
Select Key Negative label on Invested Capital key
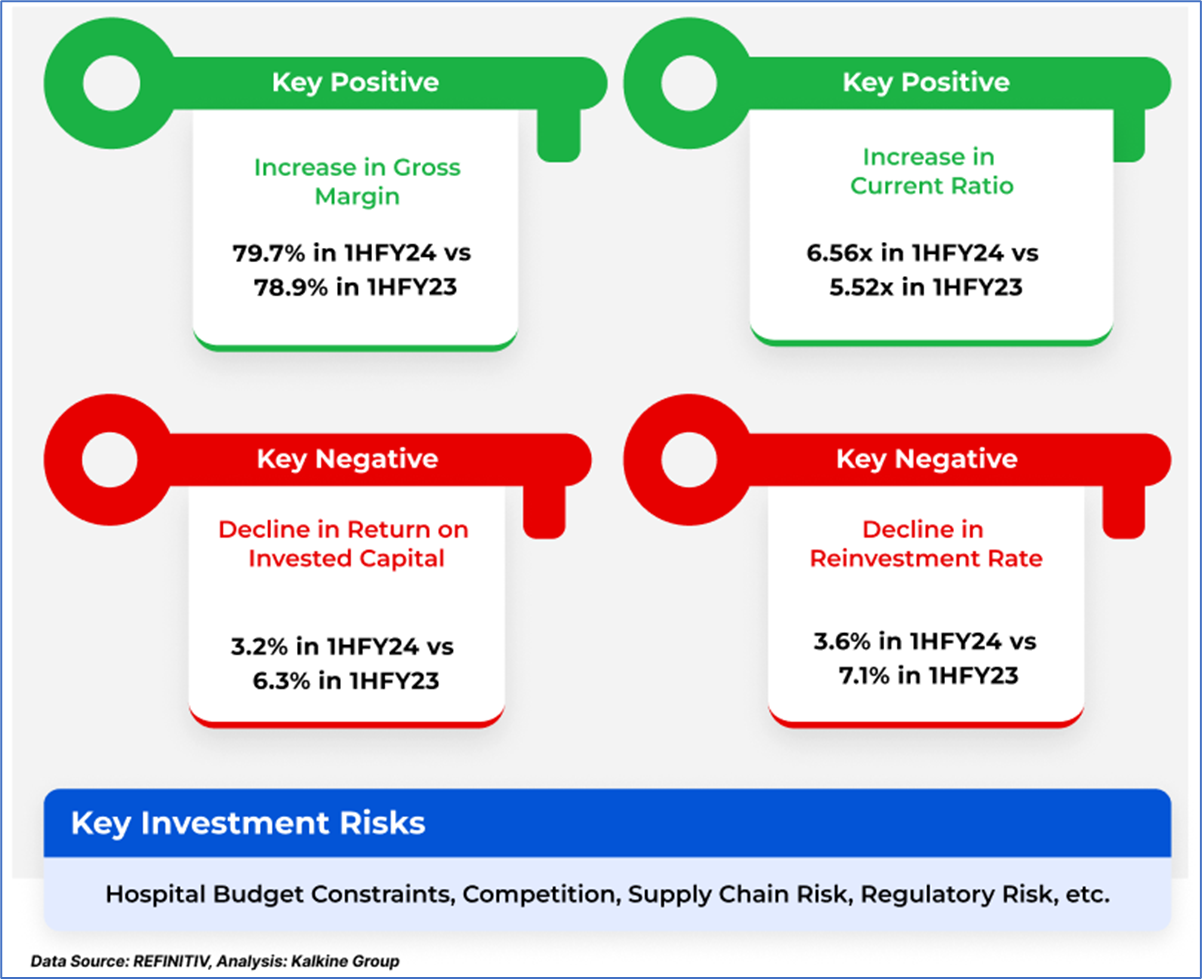(347, 459)
